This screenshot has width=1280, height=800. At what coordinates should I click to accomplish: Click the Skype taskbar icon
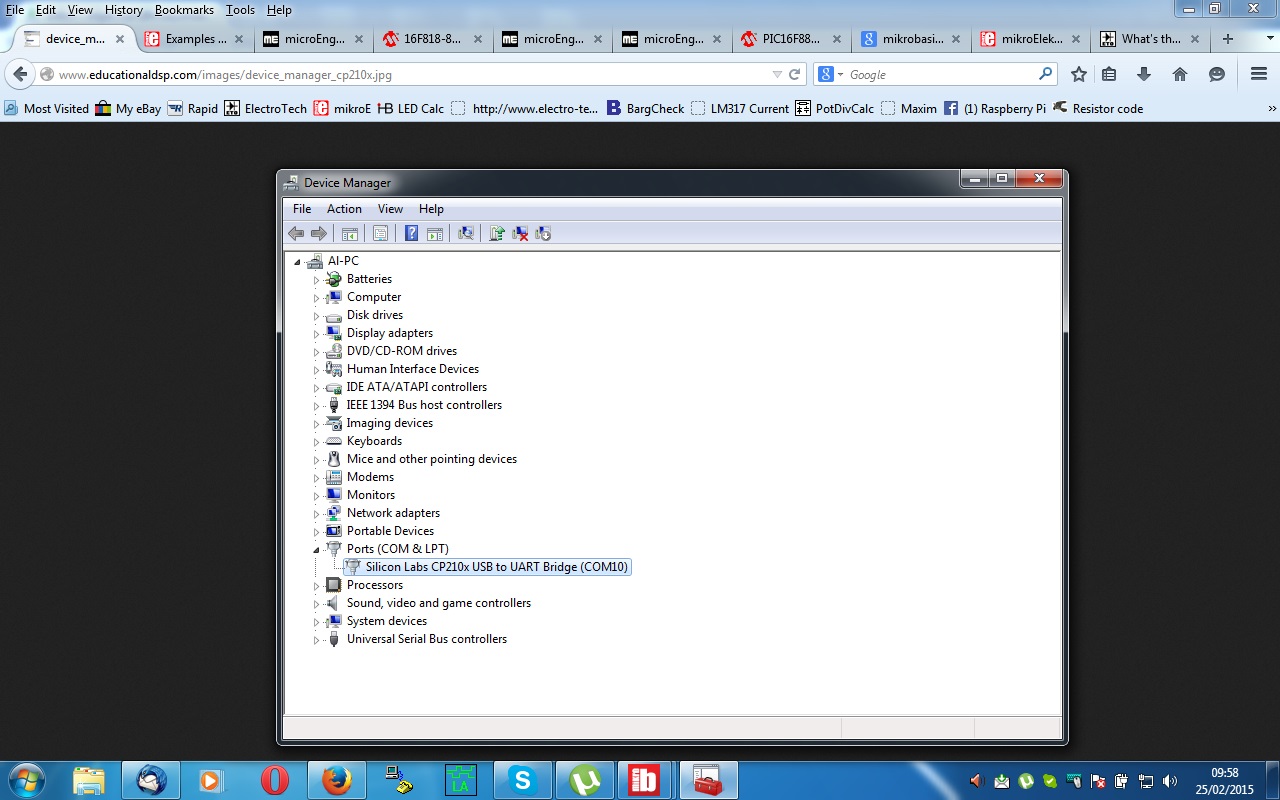click(522, 780)
